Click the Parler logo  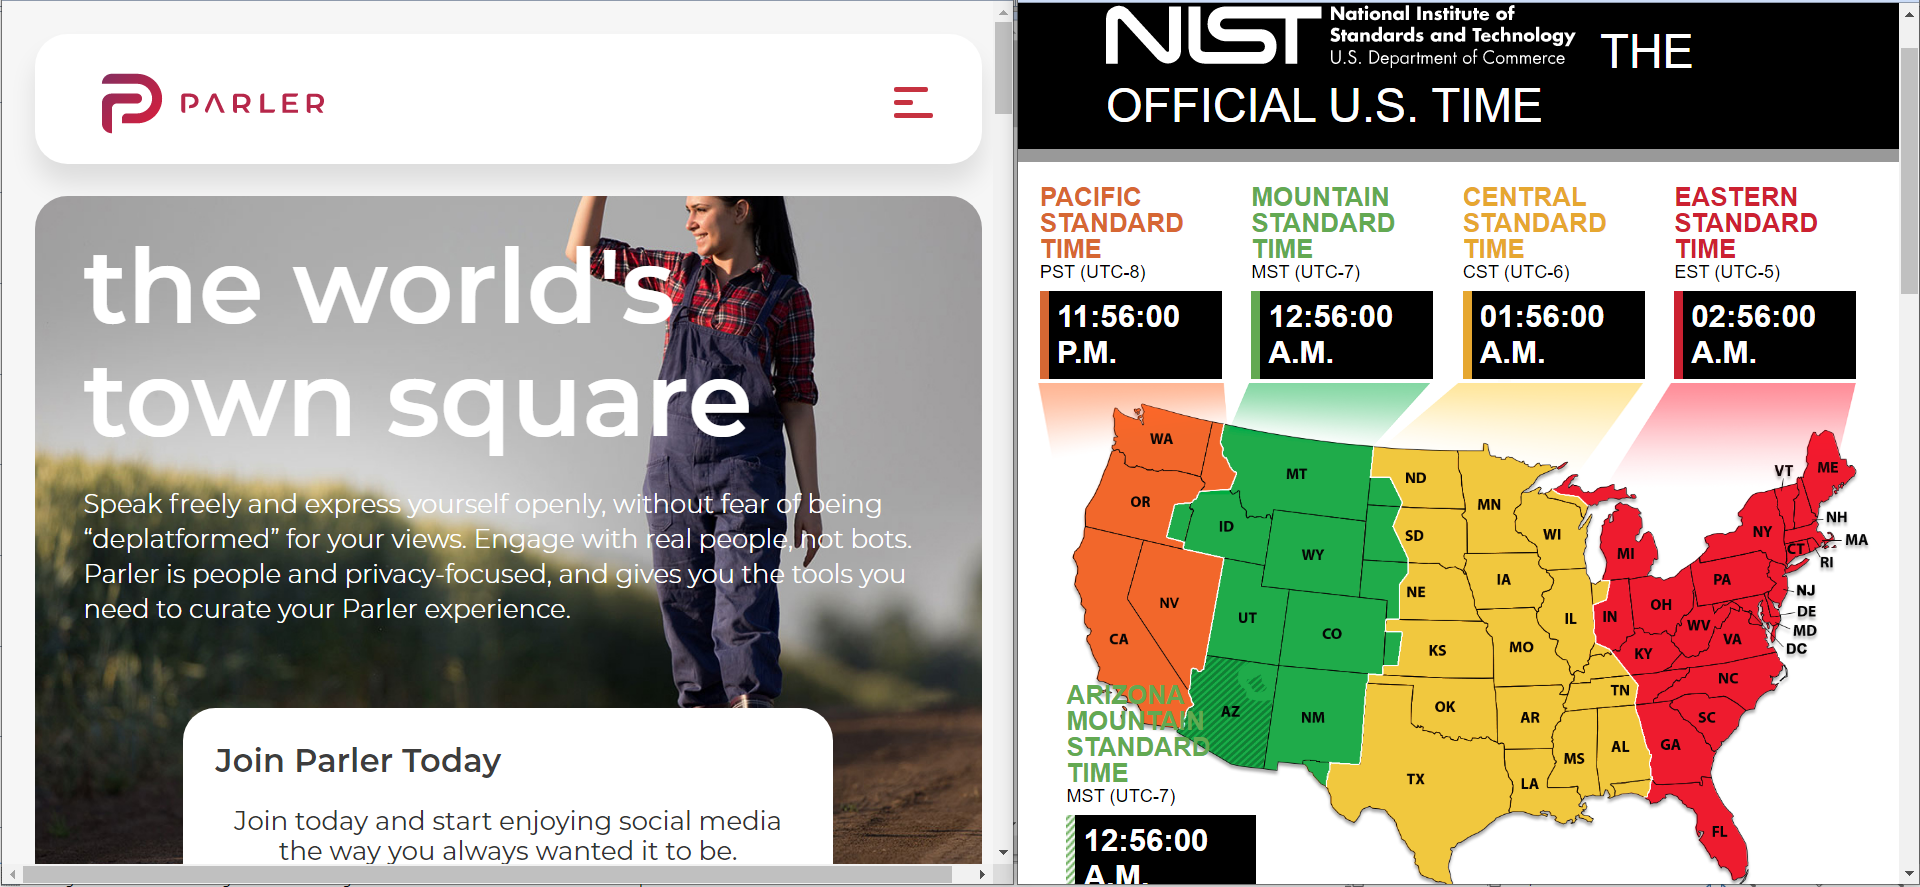213,103
